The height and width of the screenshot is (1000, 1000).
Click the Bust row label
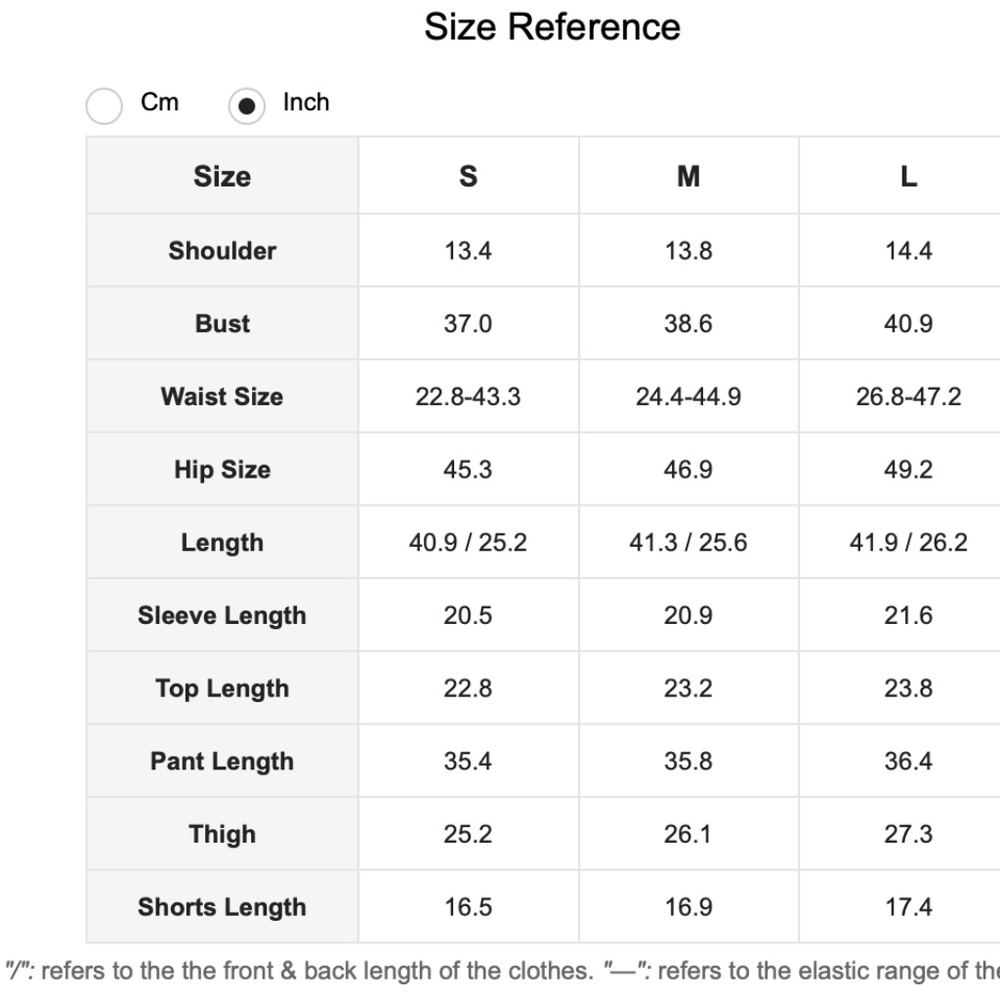point(222,323)
